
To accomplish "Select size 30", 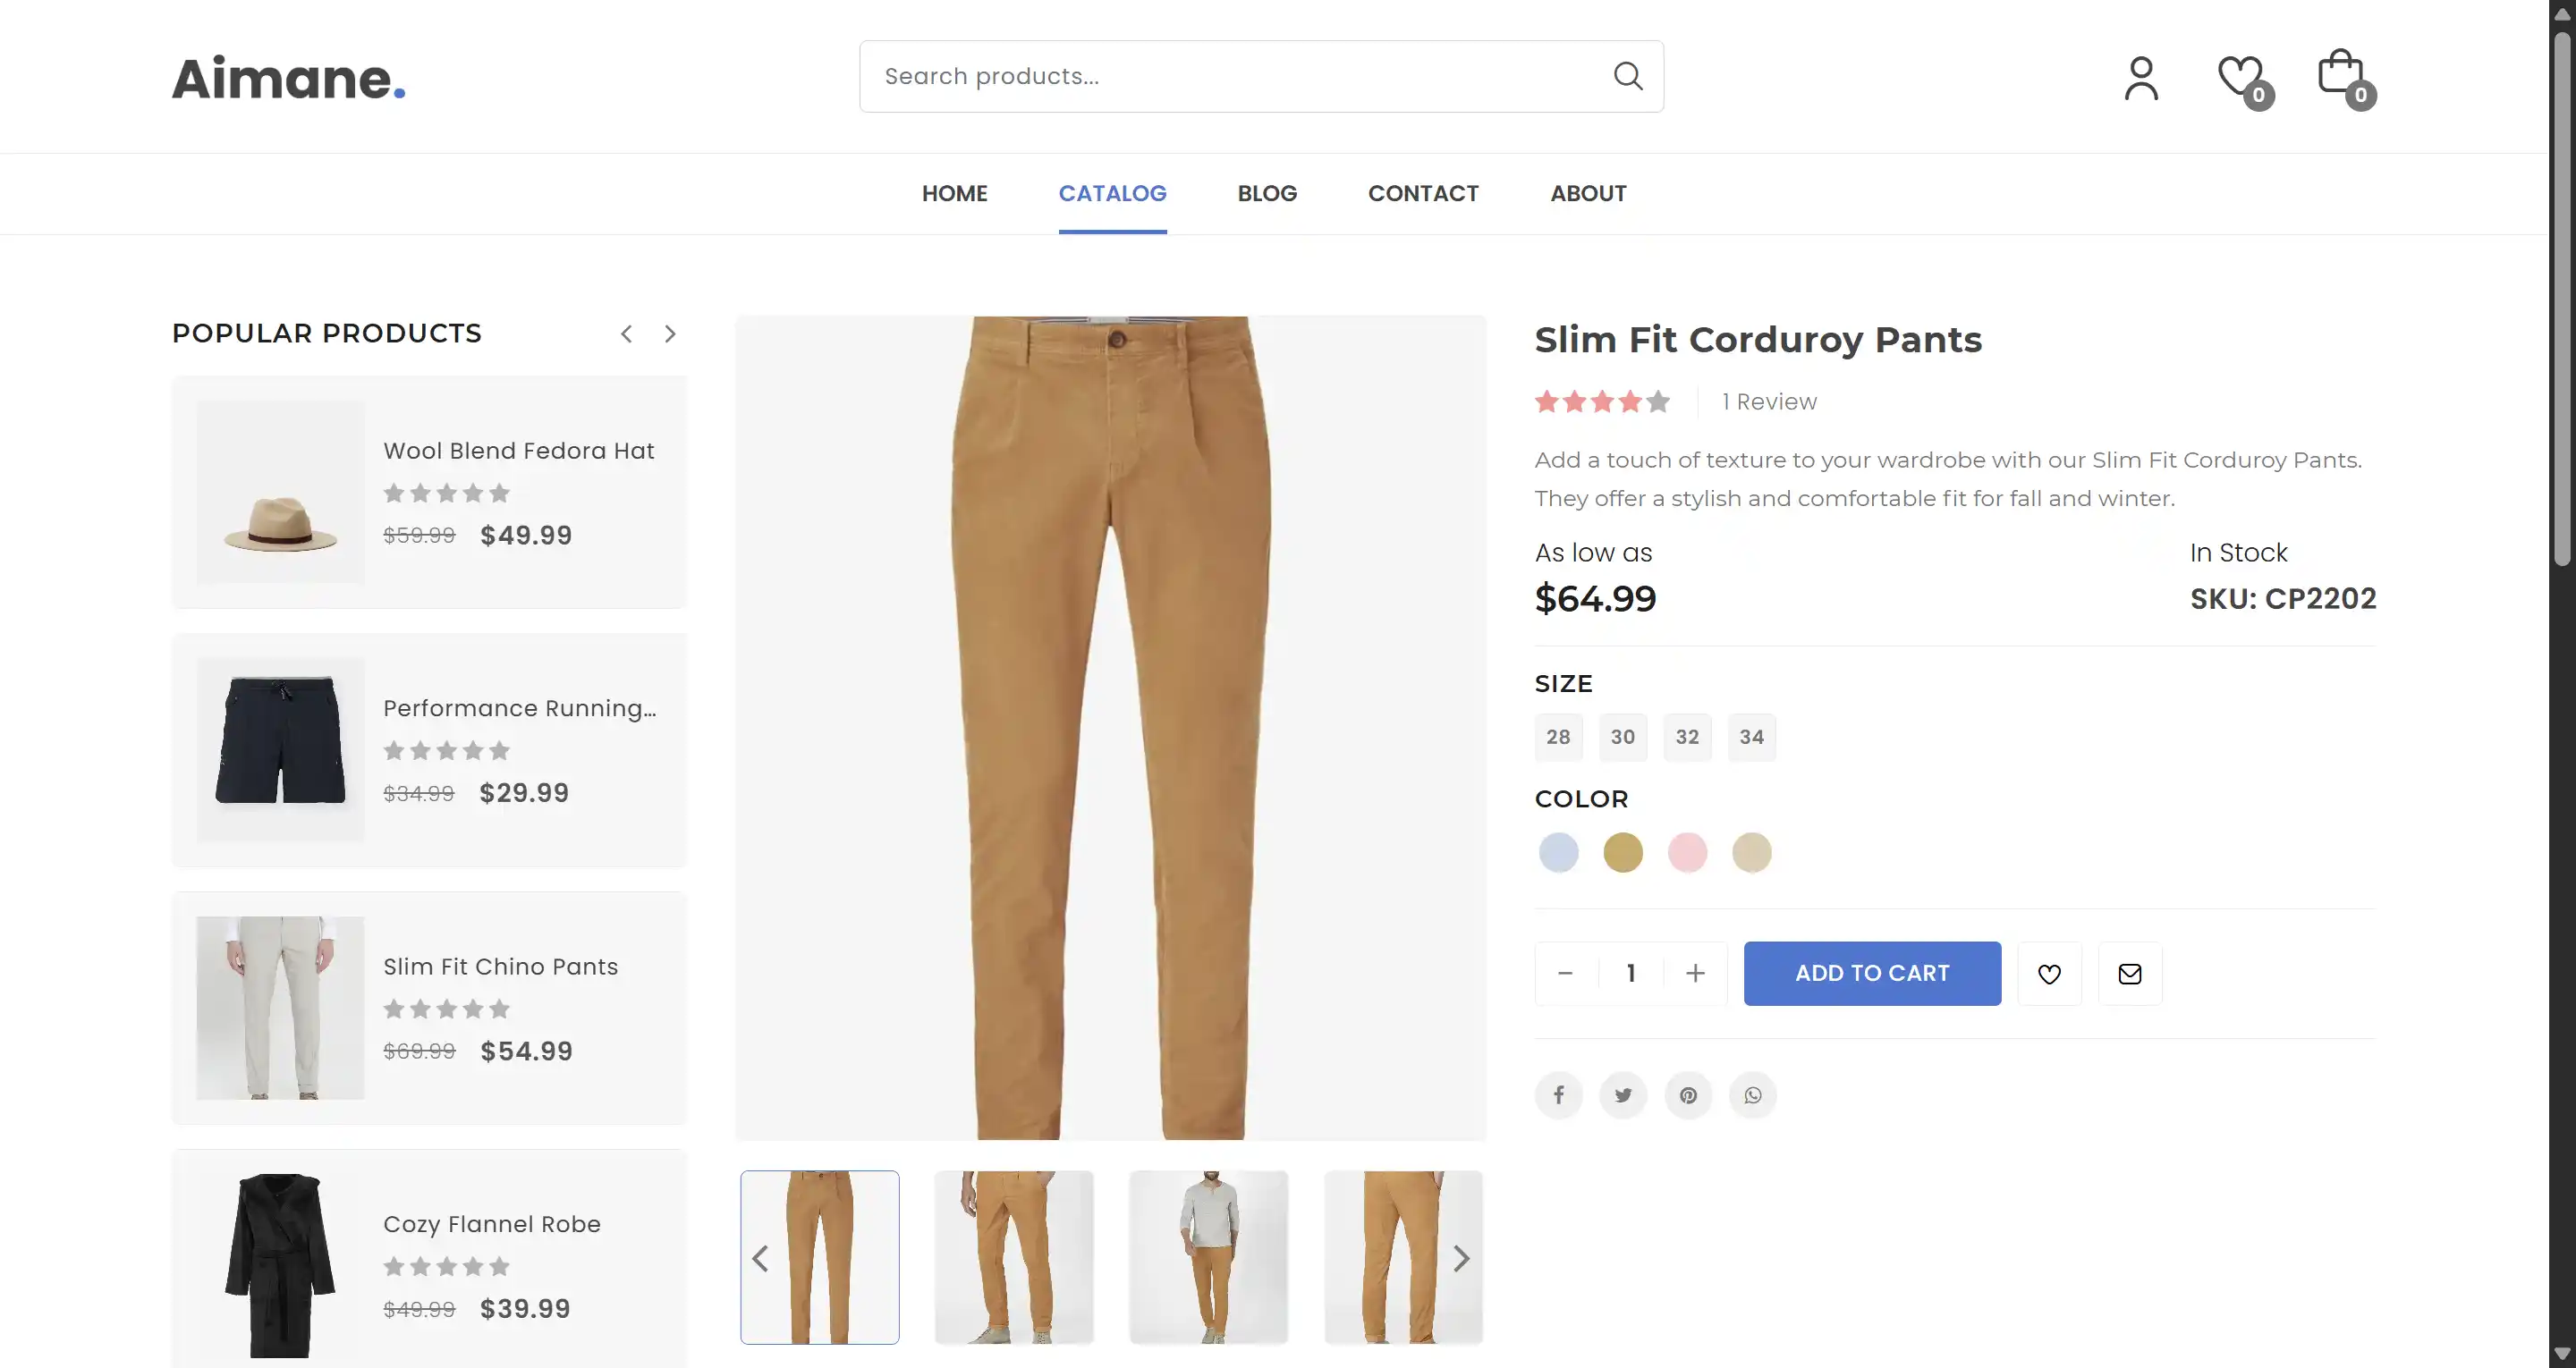I will (x=1622, y=737).
